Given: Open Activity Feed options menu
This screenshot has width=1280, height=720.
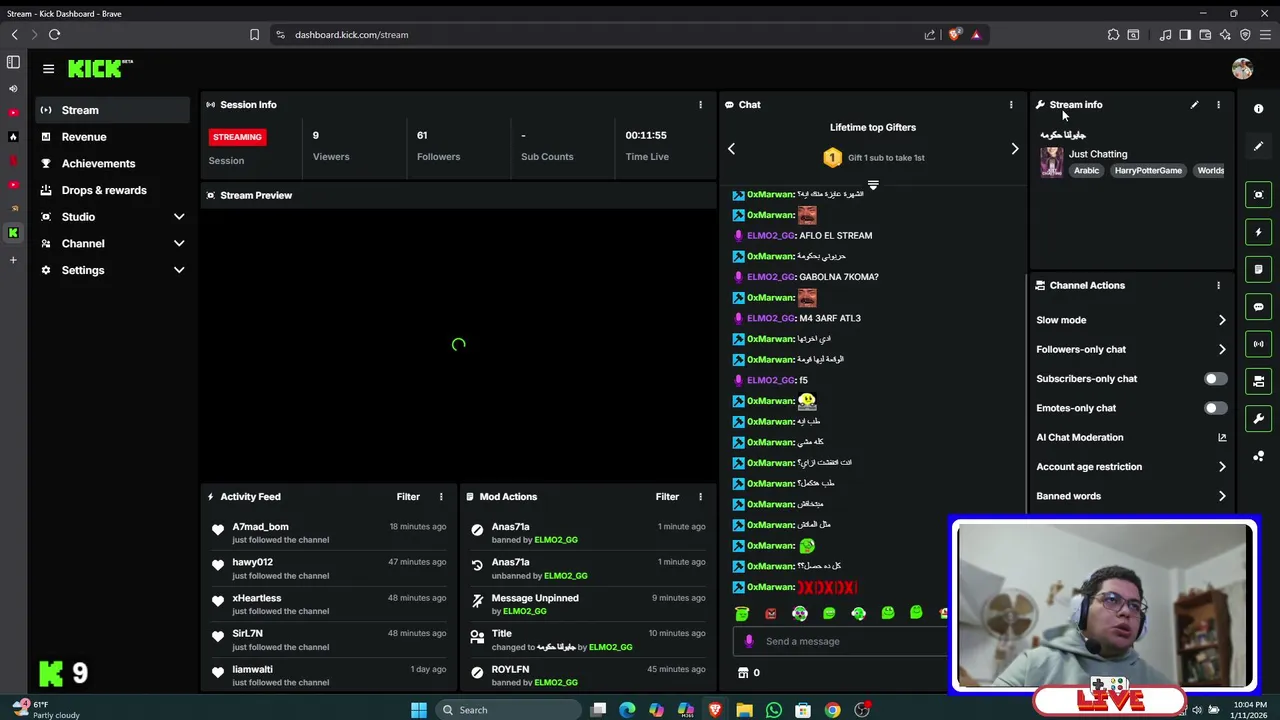Looking at the screenshot, I should pos(441,496).
